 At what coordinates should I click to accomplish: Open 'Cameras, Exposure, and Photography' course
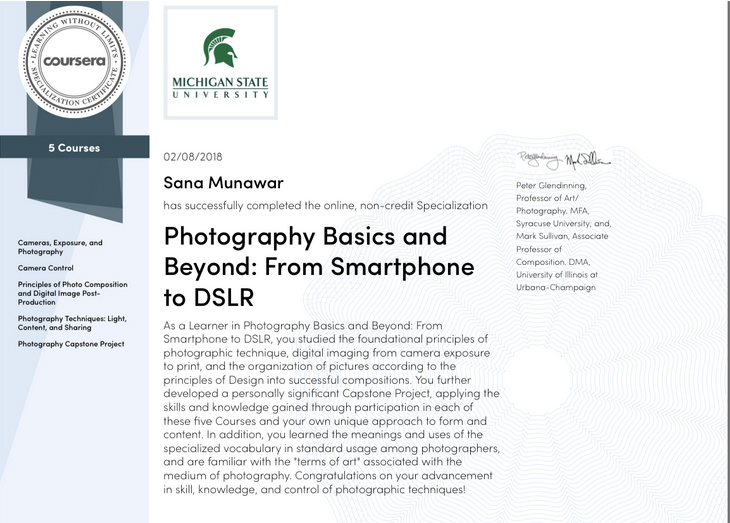click(x=60, y=247)
